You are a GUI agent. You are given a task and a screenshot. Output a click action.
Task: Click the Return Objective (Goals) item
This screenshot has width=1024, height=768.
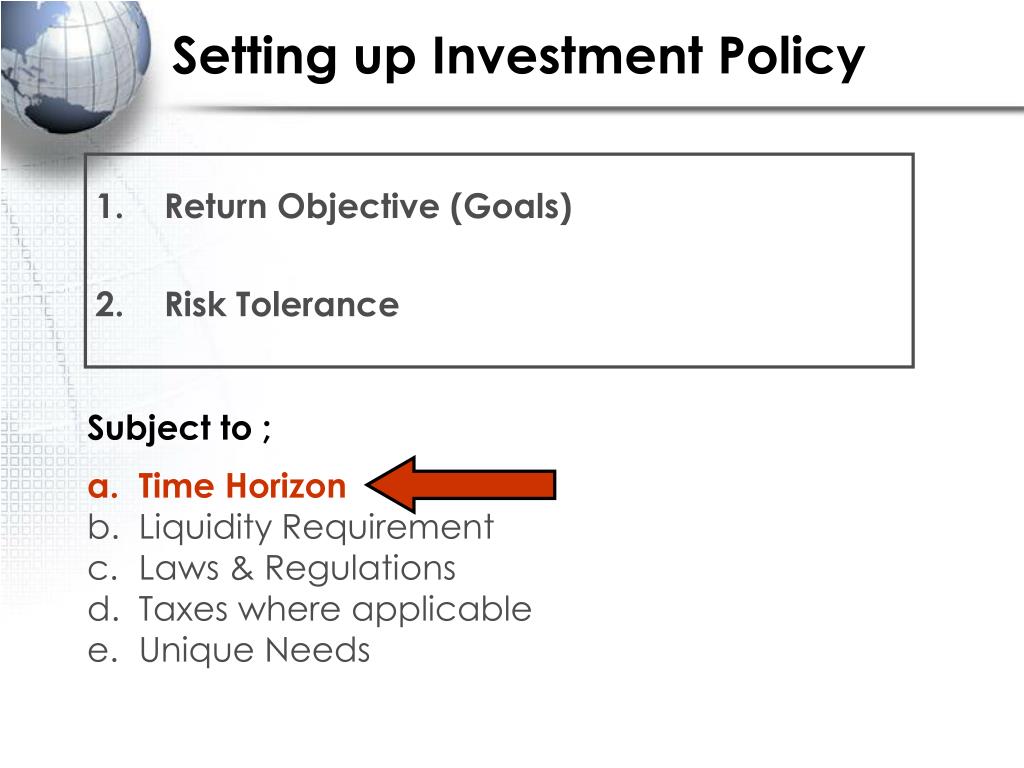pyautogui.click(x=368, y=207)
